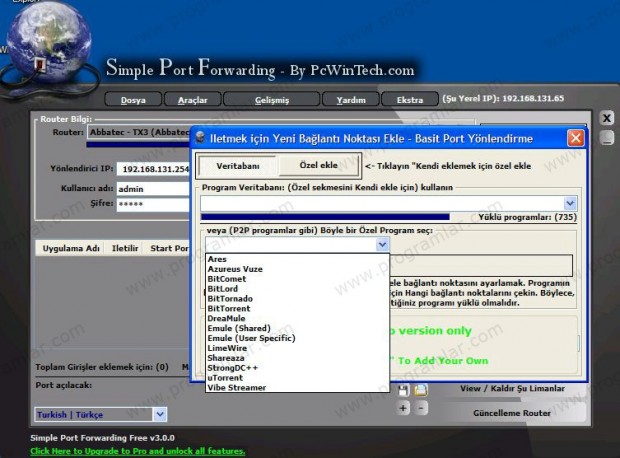Collapse the Özel Program dropdown arrow
The image size is (620, 458).
[x=382, y=245]
